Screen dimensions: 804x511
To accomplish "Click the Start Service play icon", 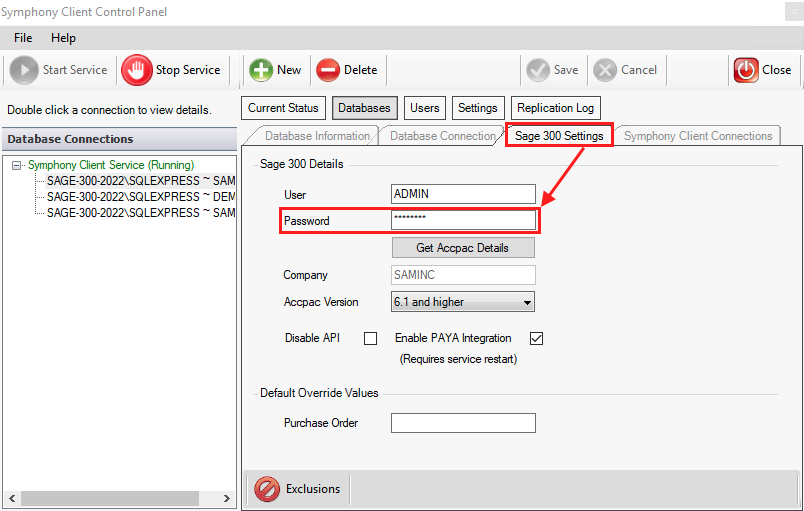I will coord(25,70).
